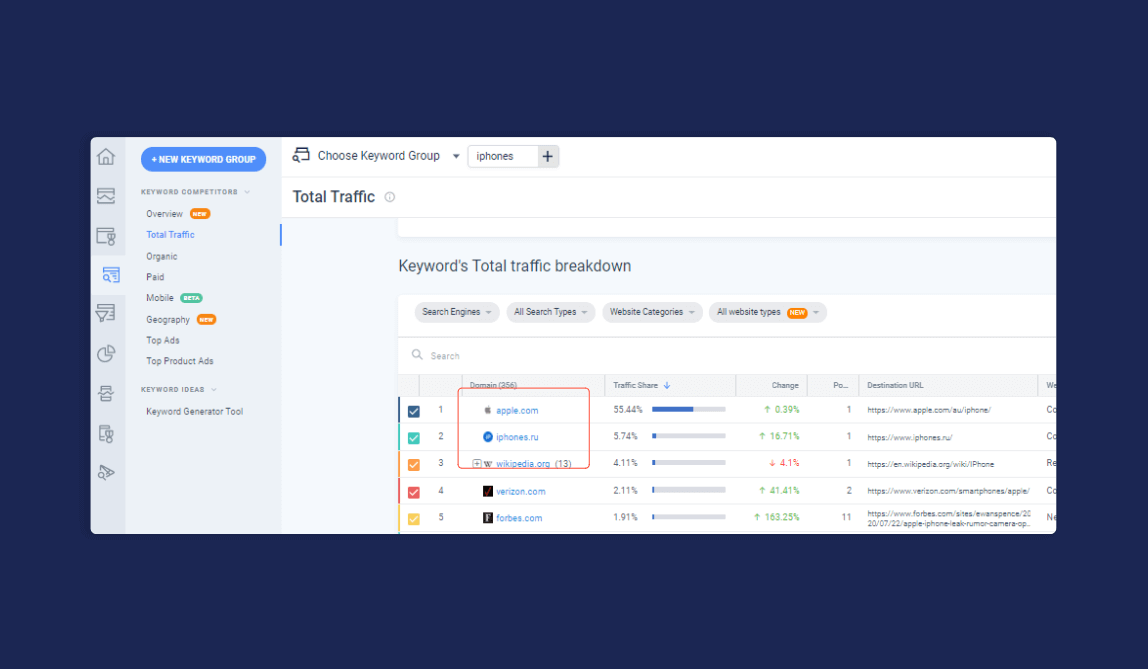Expand the wikipedia.org subdomain rows

[x=477, y=464]
